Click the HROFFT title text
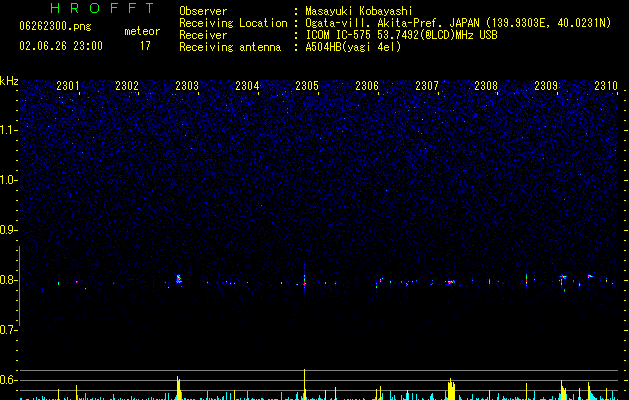 (x=103, y=8)
